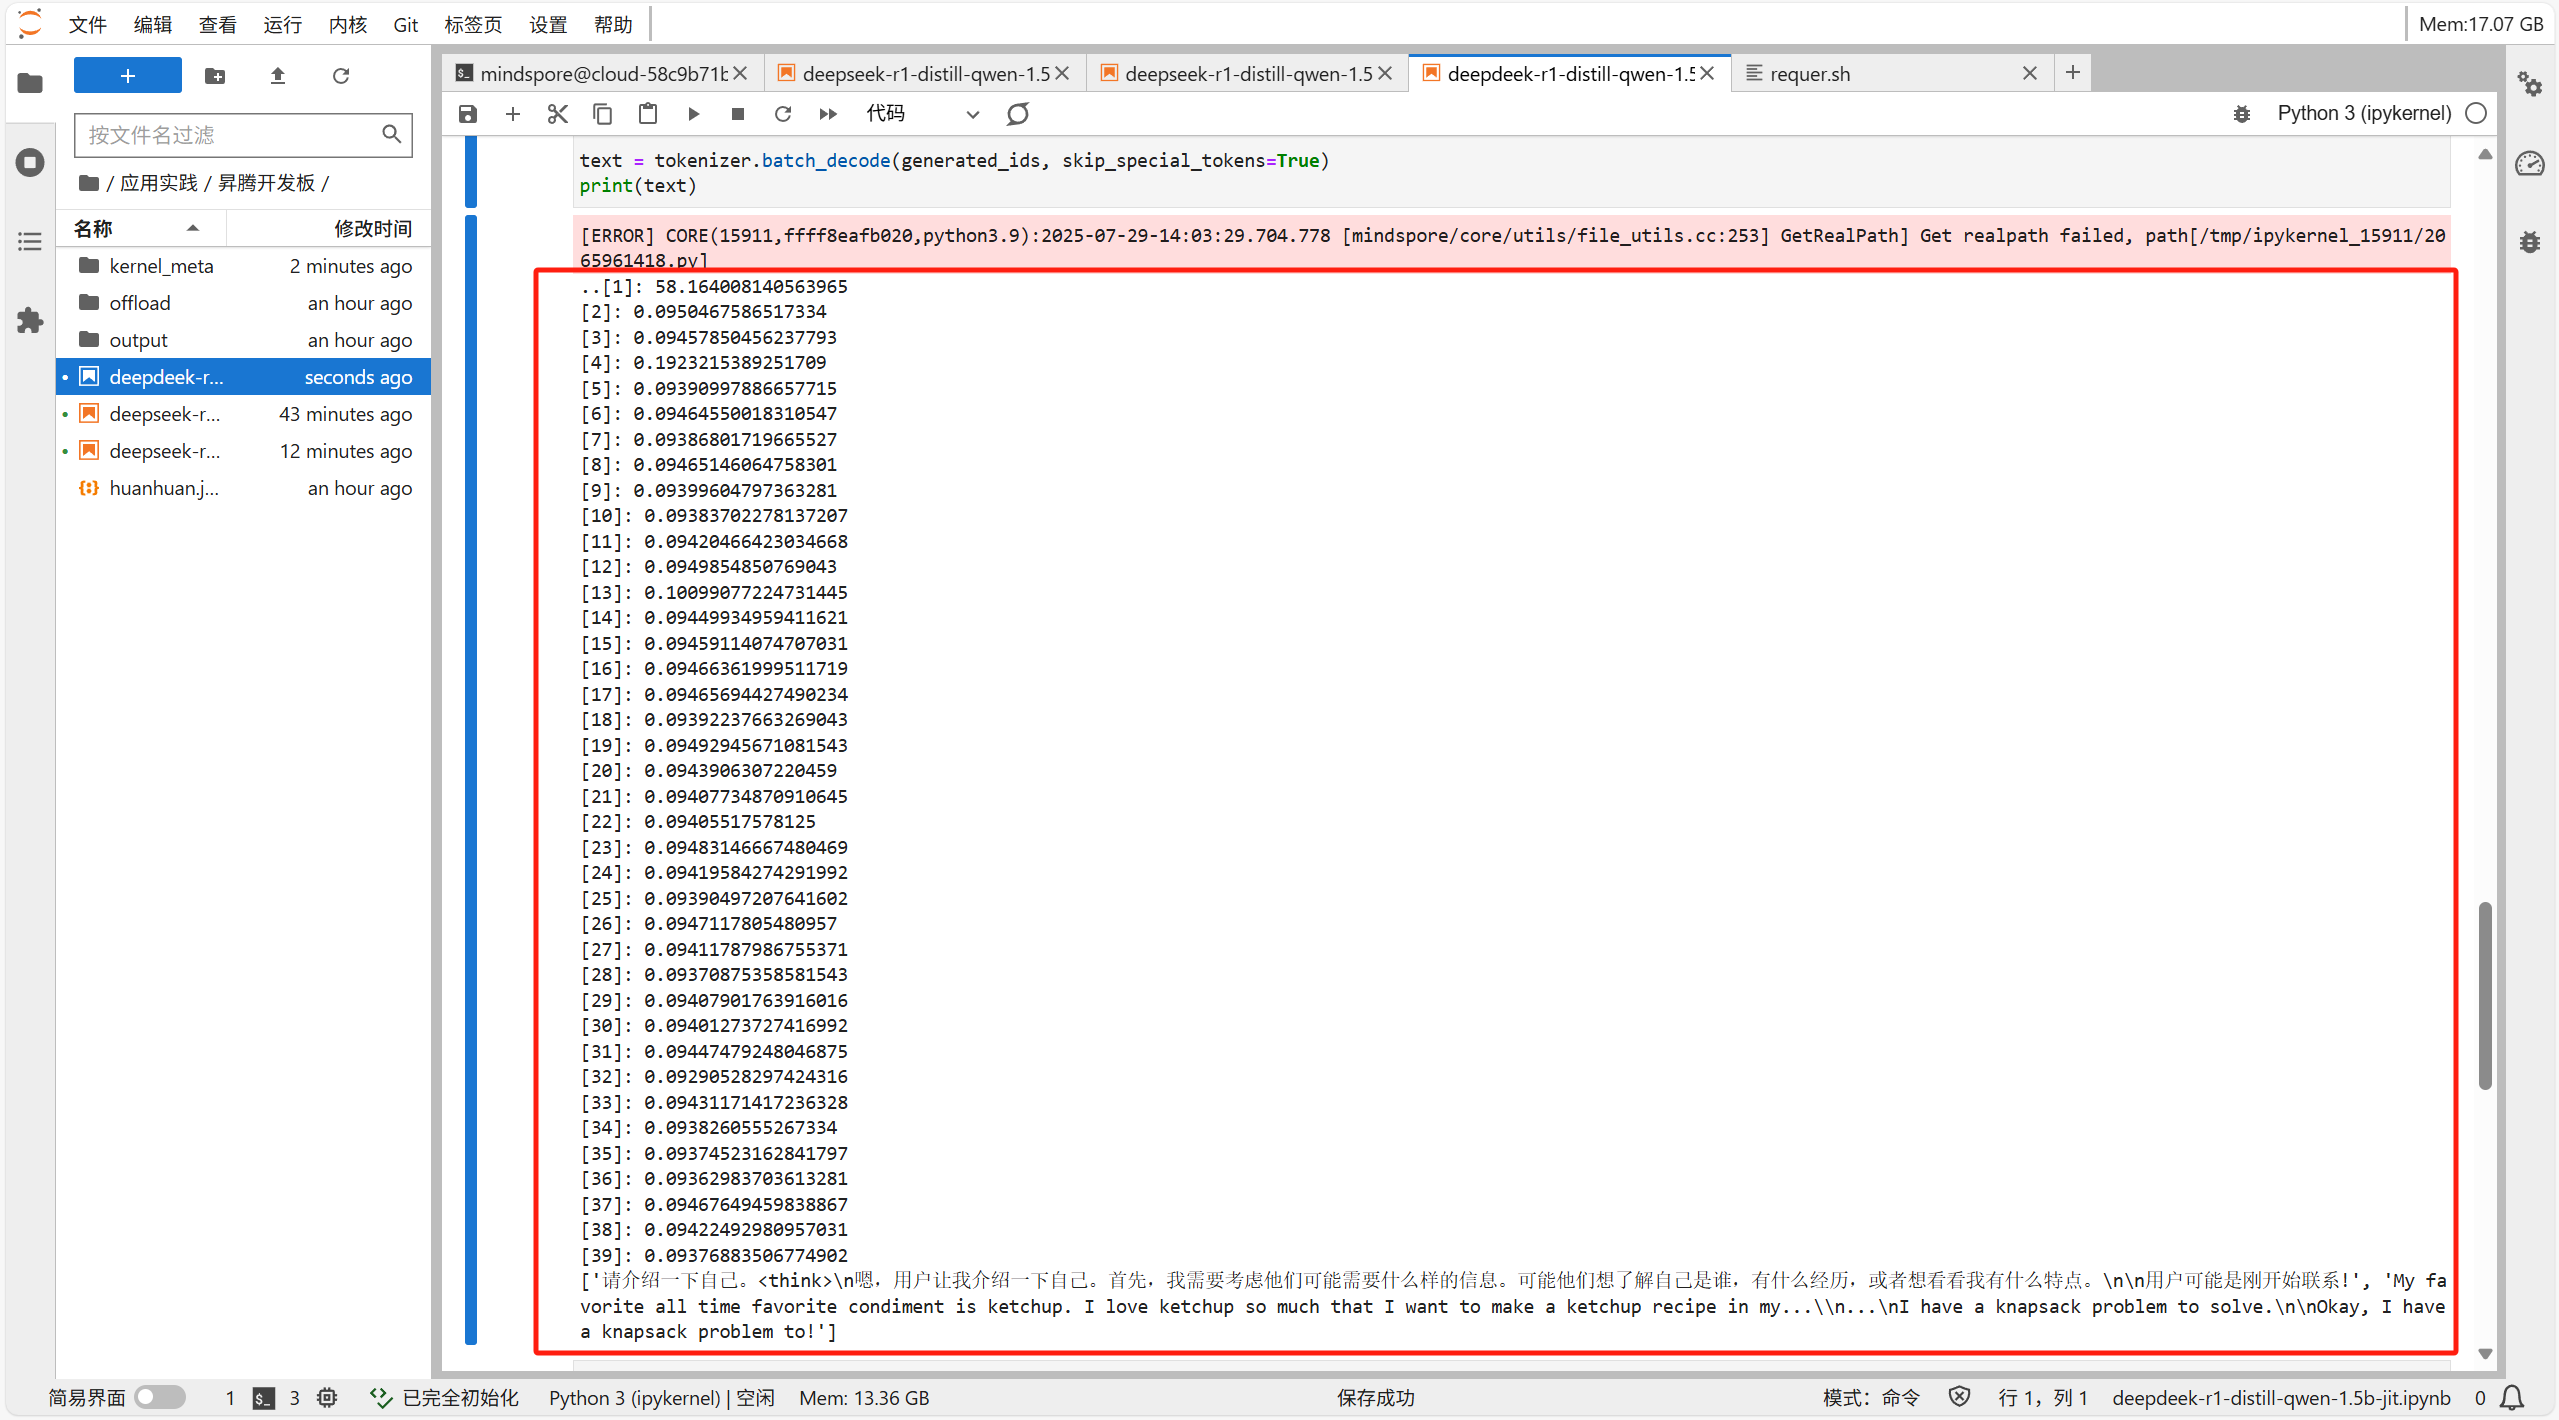
Task: Open the 代码 cell type dropdown
Action: [921, 114]
